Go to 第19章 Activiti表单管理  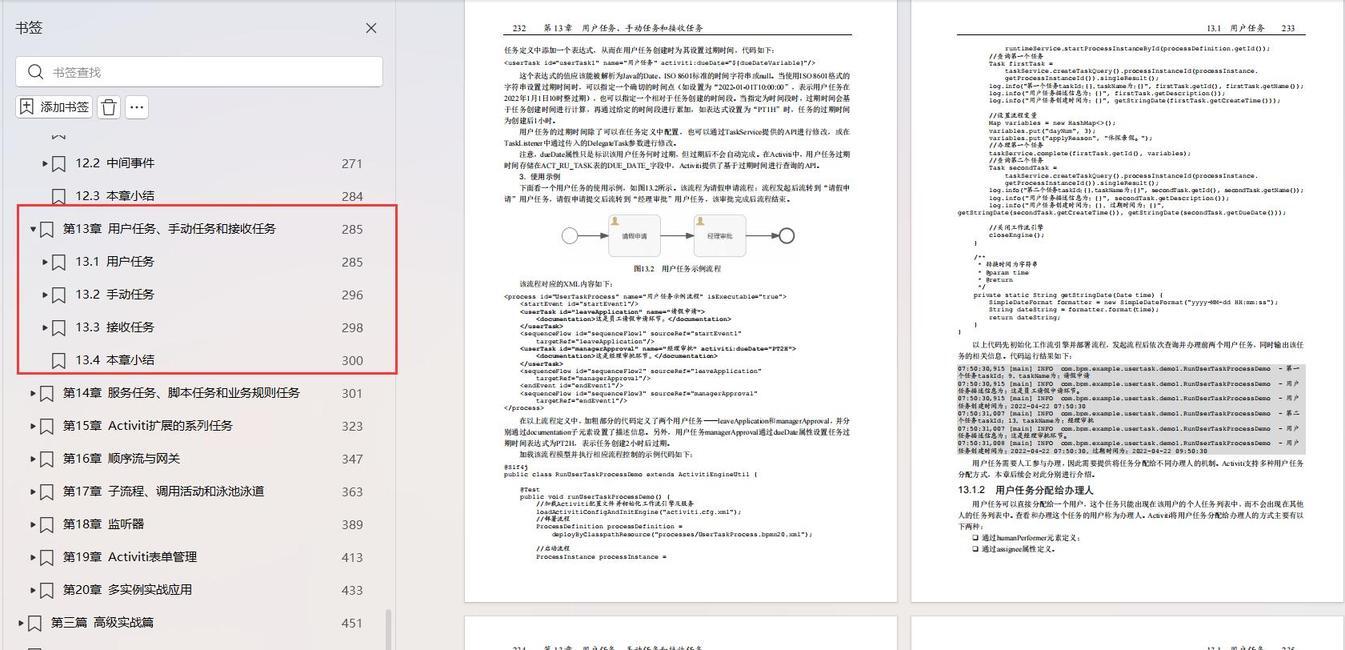coord(130,557)
